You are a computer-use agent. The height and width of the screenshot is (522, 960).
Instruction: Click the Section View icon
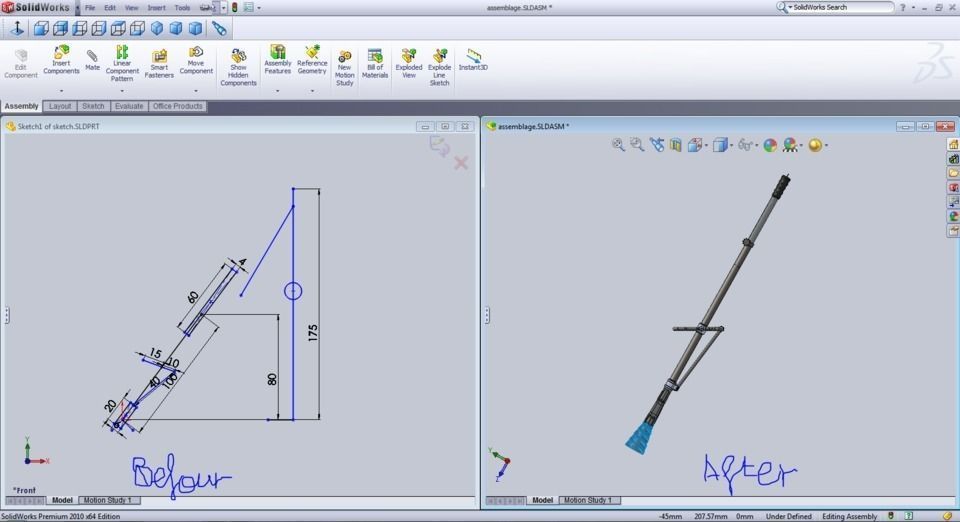(x=675, y=145)
